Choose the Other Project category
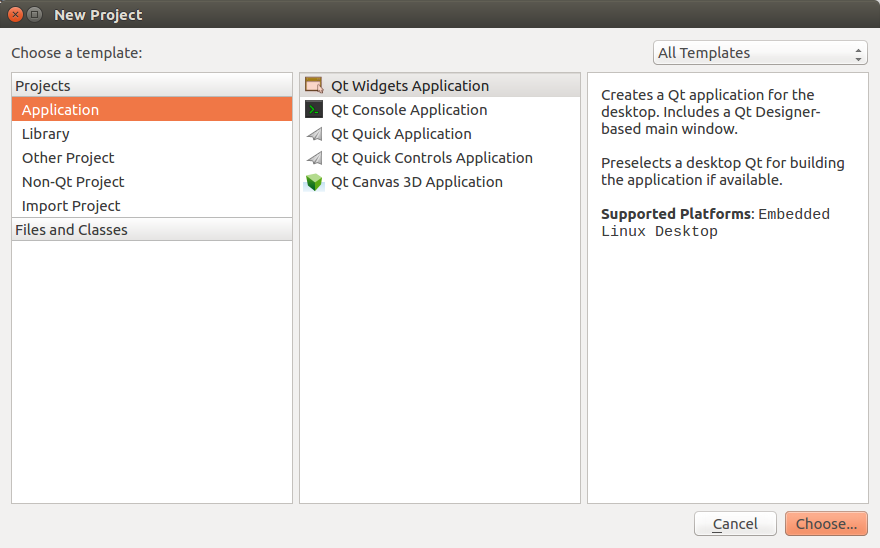 (x=68, y=158)
